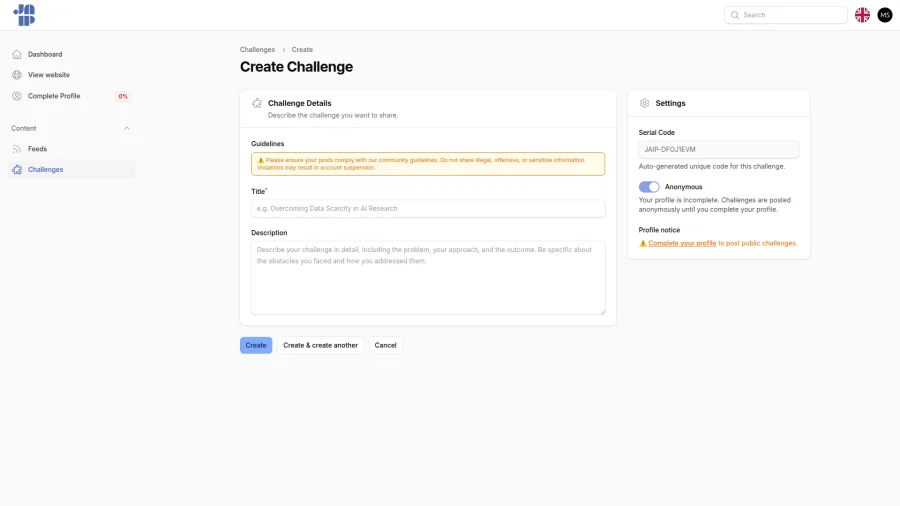The height and width of the screenshot is (506, 900).
Task: Click into the Description text area
Action: pos(428,278)
